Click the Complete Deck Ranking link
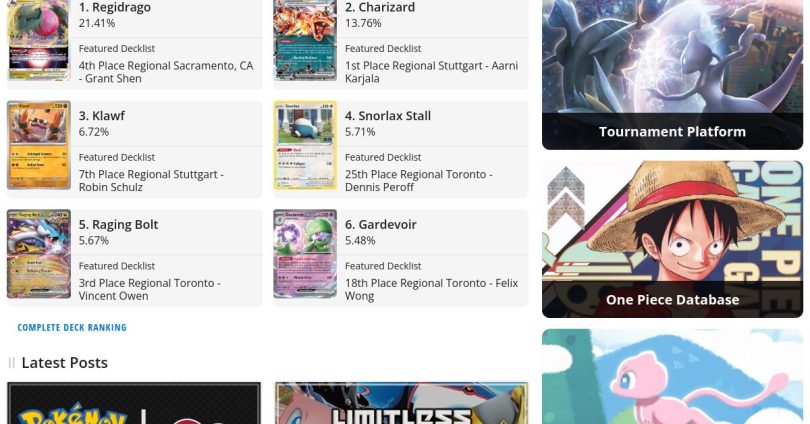The image size is (810, 424). 72,327
